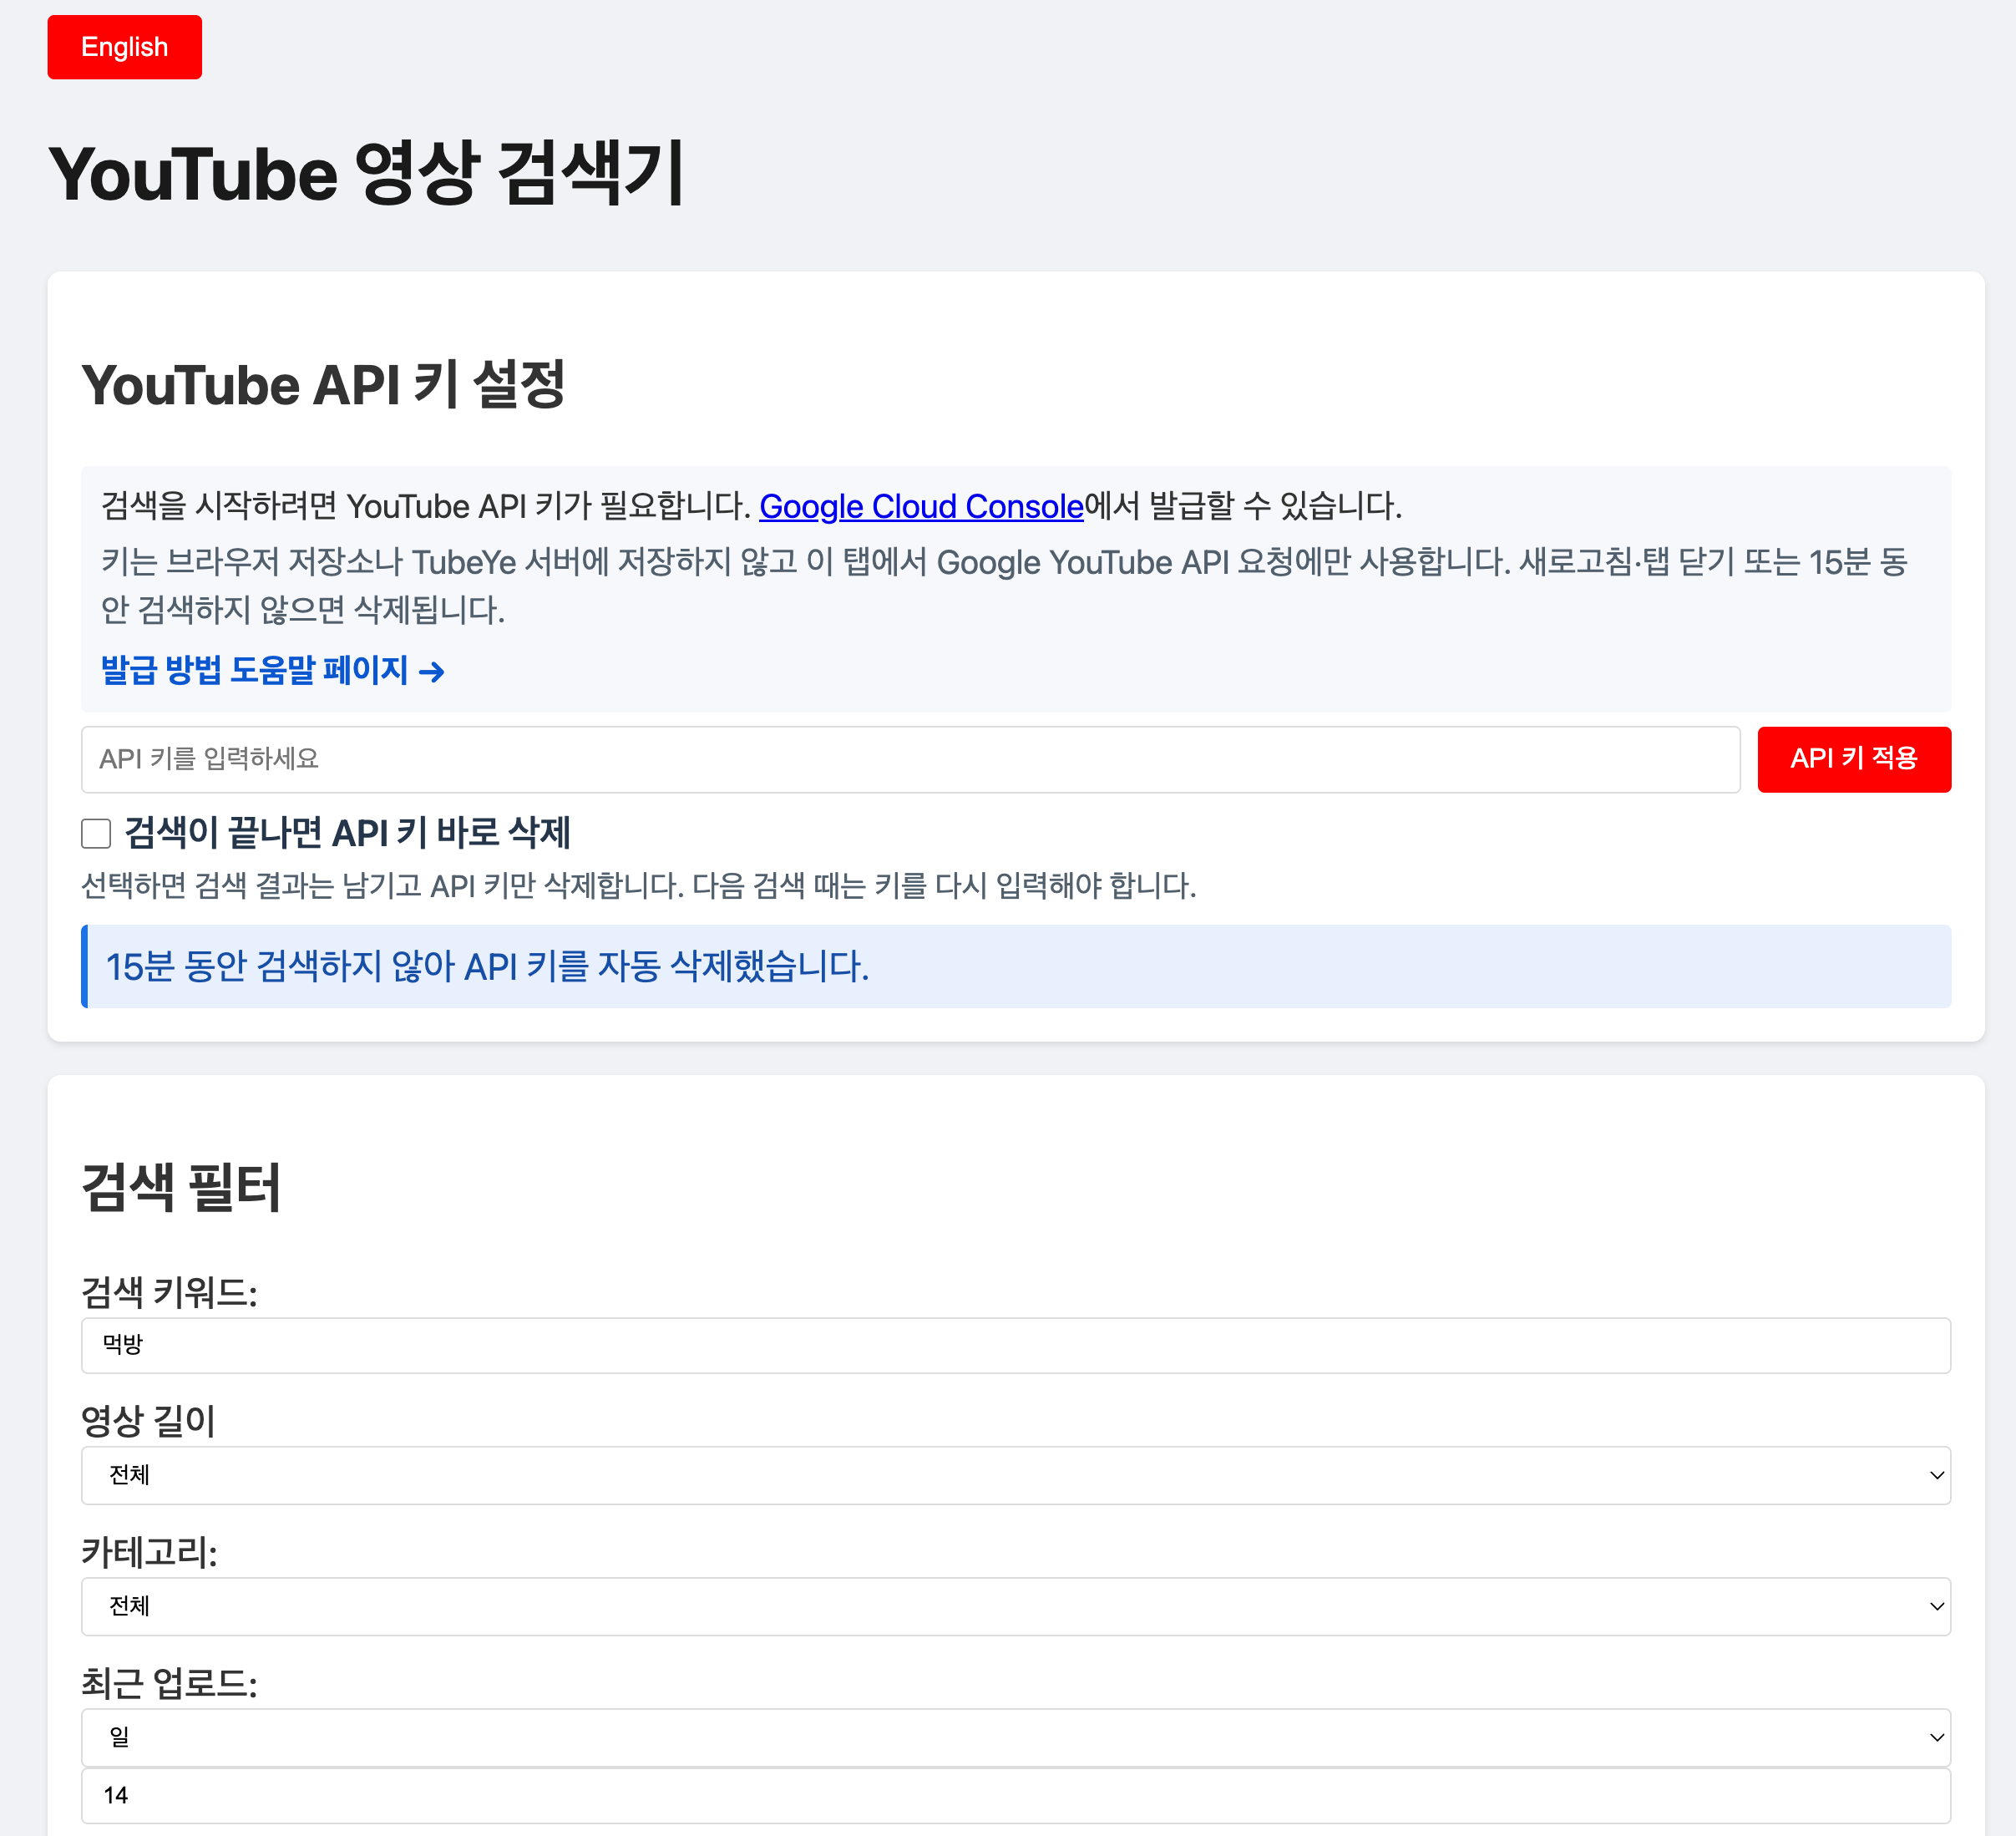The width and height of the screenshot is (2016, 1836).
Task: Open the 영상 길이 dropdown
Action: coord(1015,1475)
